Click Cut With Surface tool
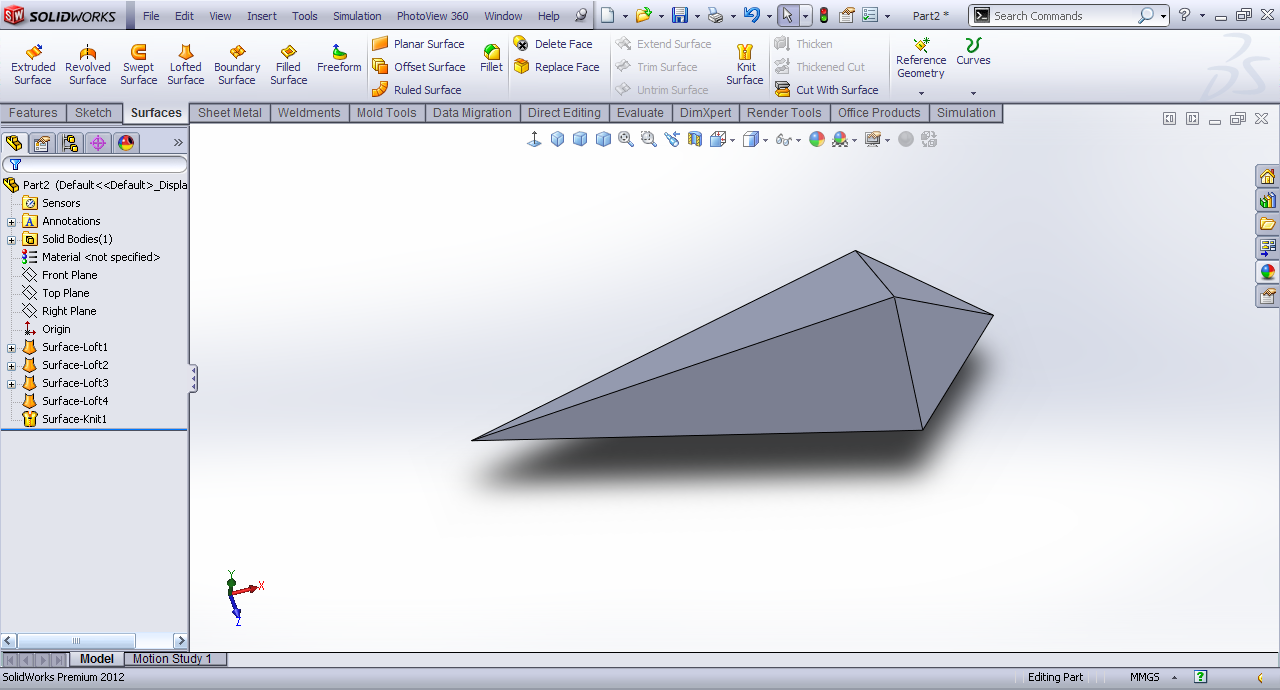Viewport: 1280px width, 690px height. [826, 90]
